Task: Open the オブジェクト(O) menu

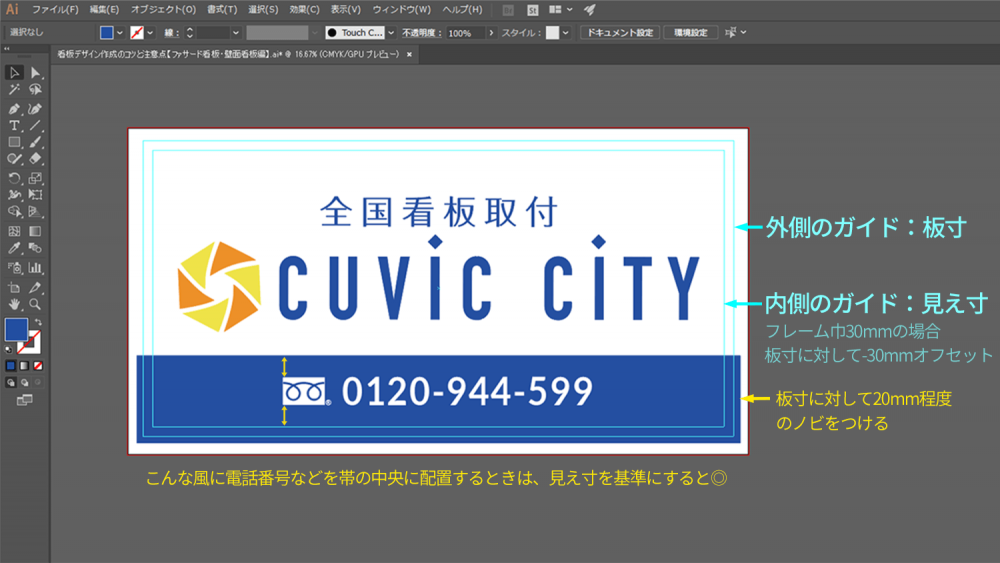Action: [163, 10]
